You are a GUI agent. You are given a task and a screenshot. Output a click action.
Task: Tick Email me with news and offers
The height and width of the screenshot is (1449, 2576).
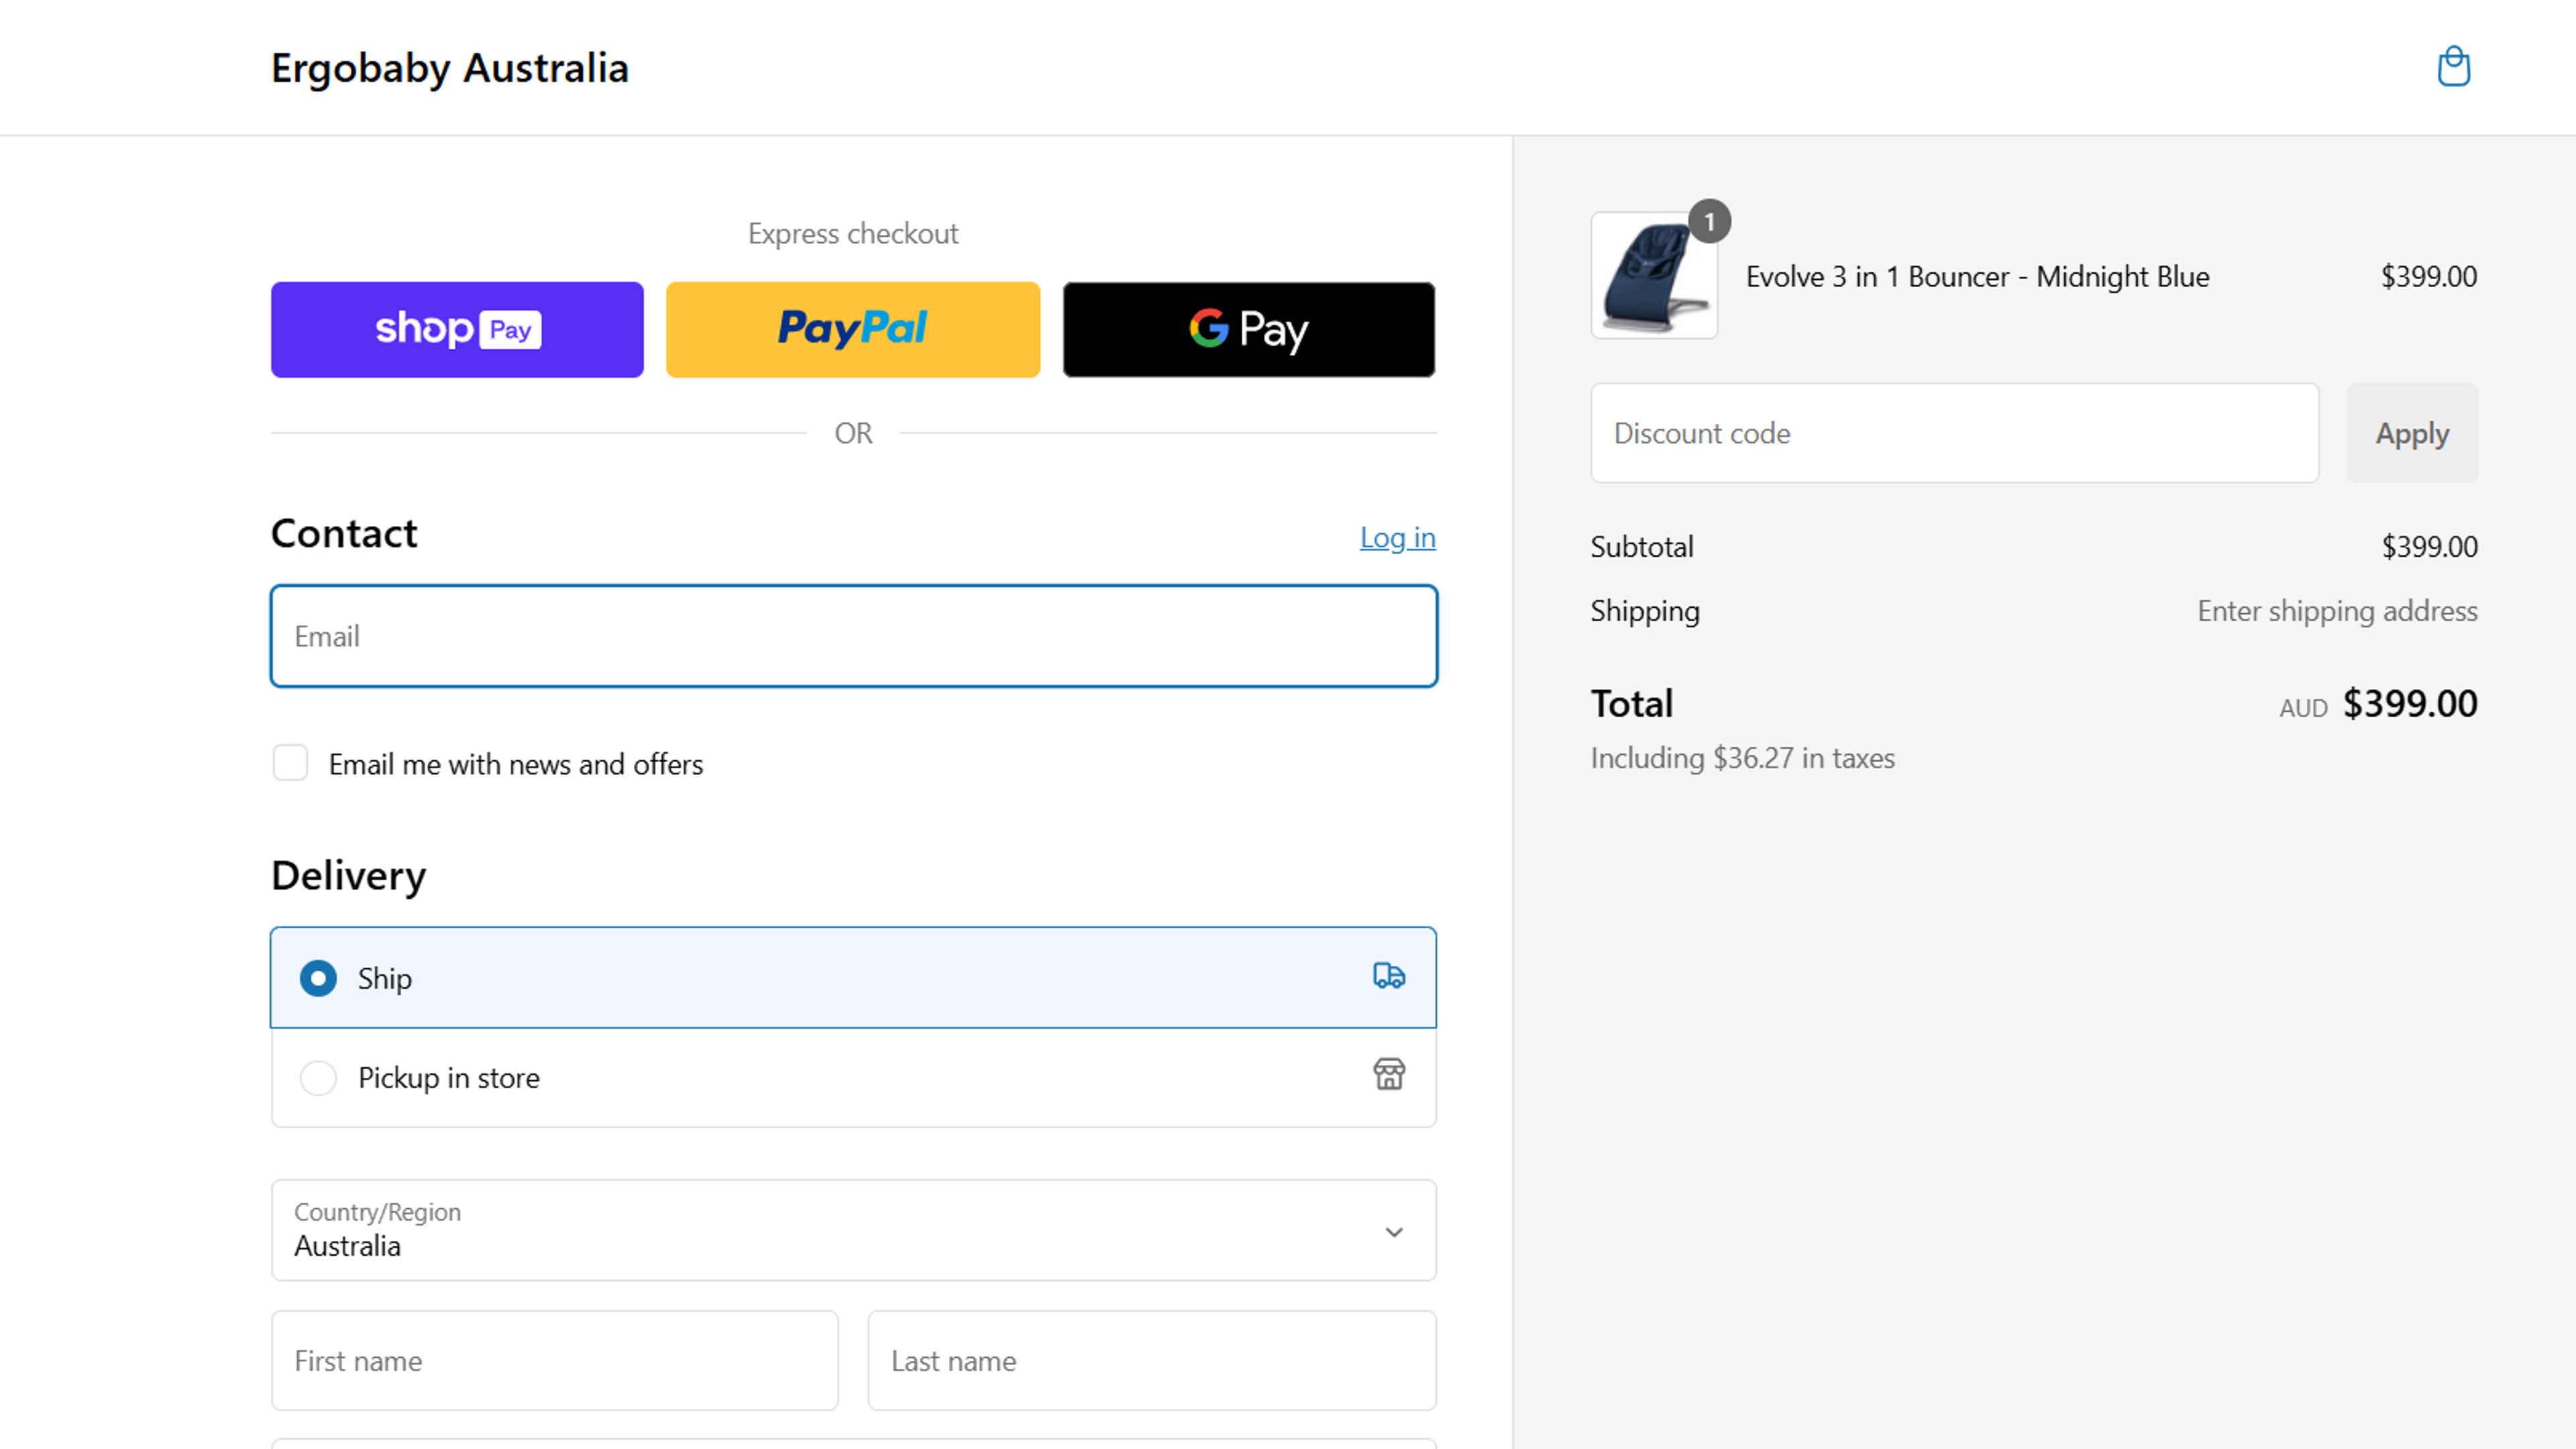point(290,763)
